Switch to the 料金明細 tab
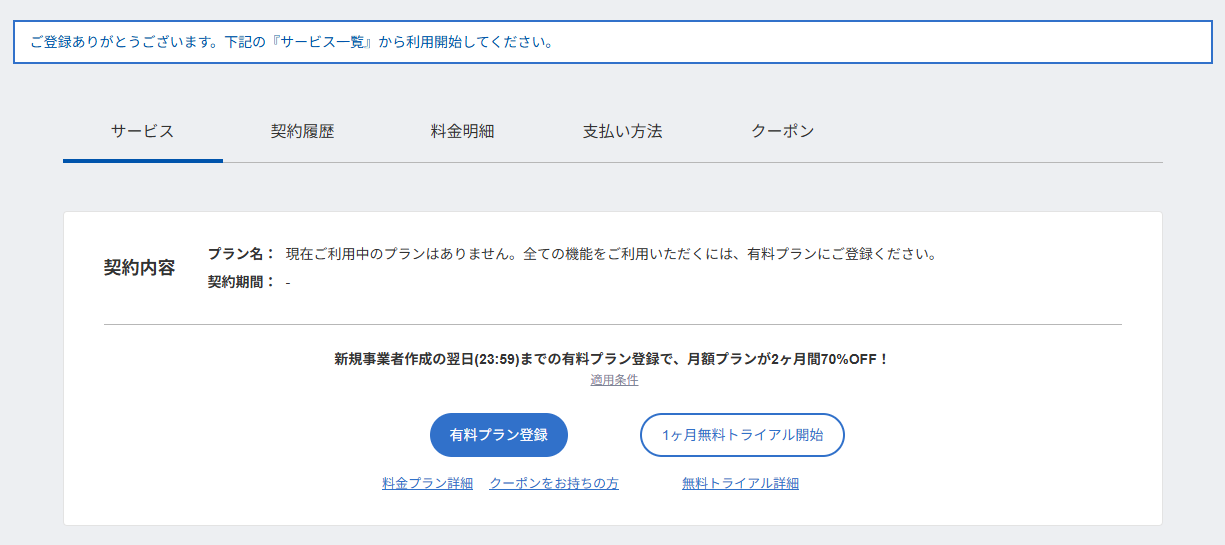The height and width of the screenshot is (545, 1225). point(462,131)
